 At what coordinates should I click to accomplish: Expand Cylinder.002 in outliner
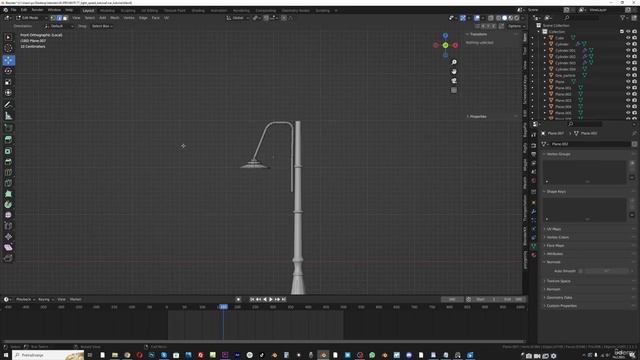545,57
